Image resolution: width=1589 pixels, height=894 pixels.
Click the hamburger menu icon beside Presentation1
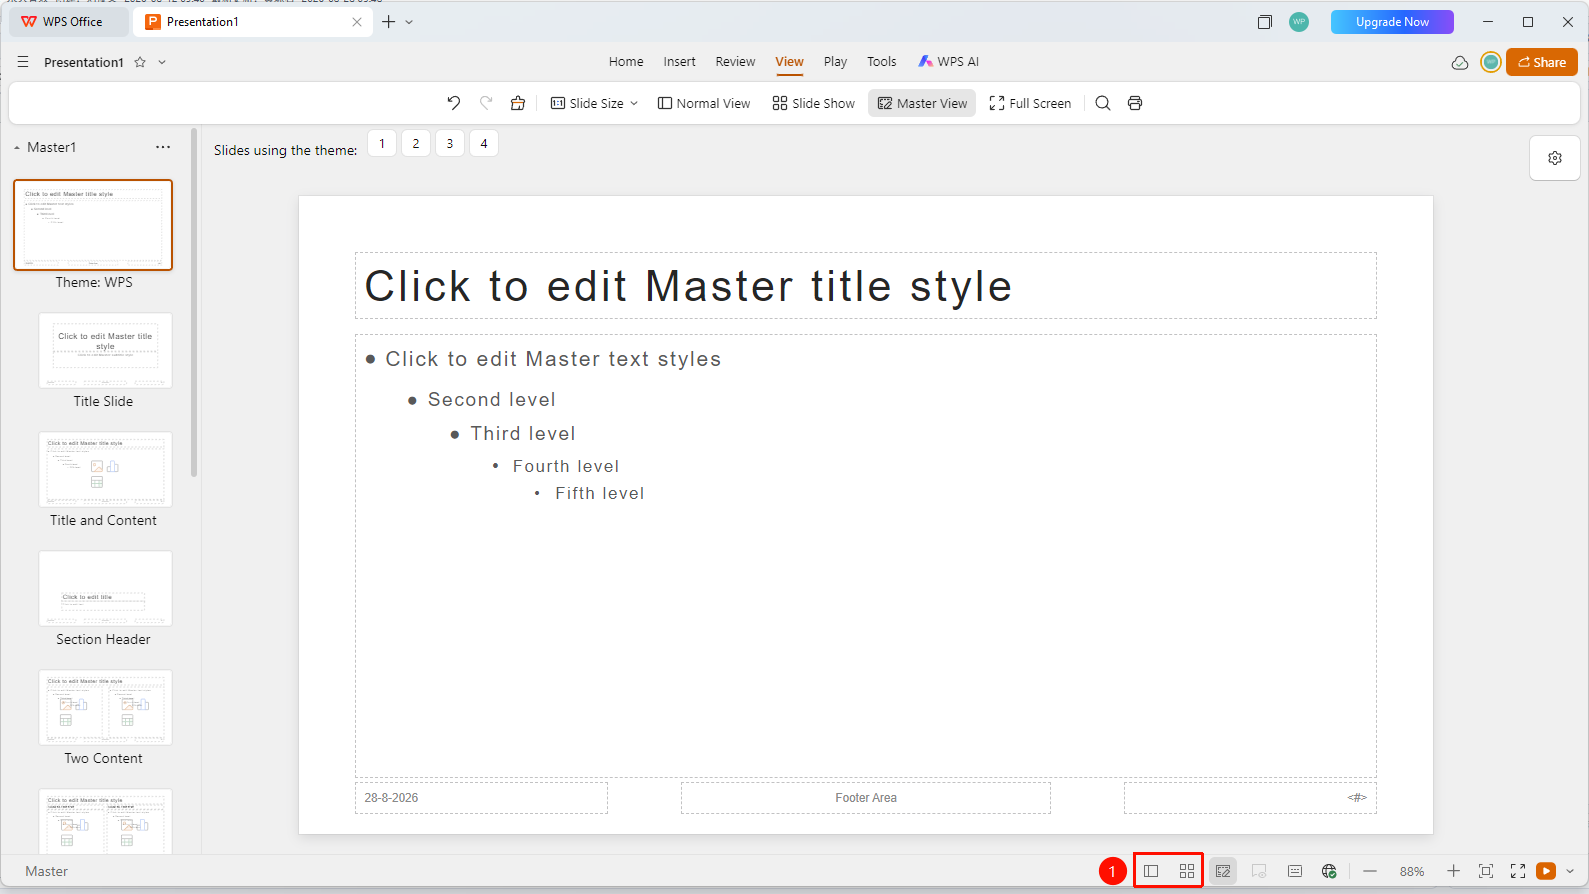click(23, 62)
